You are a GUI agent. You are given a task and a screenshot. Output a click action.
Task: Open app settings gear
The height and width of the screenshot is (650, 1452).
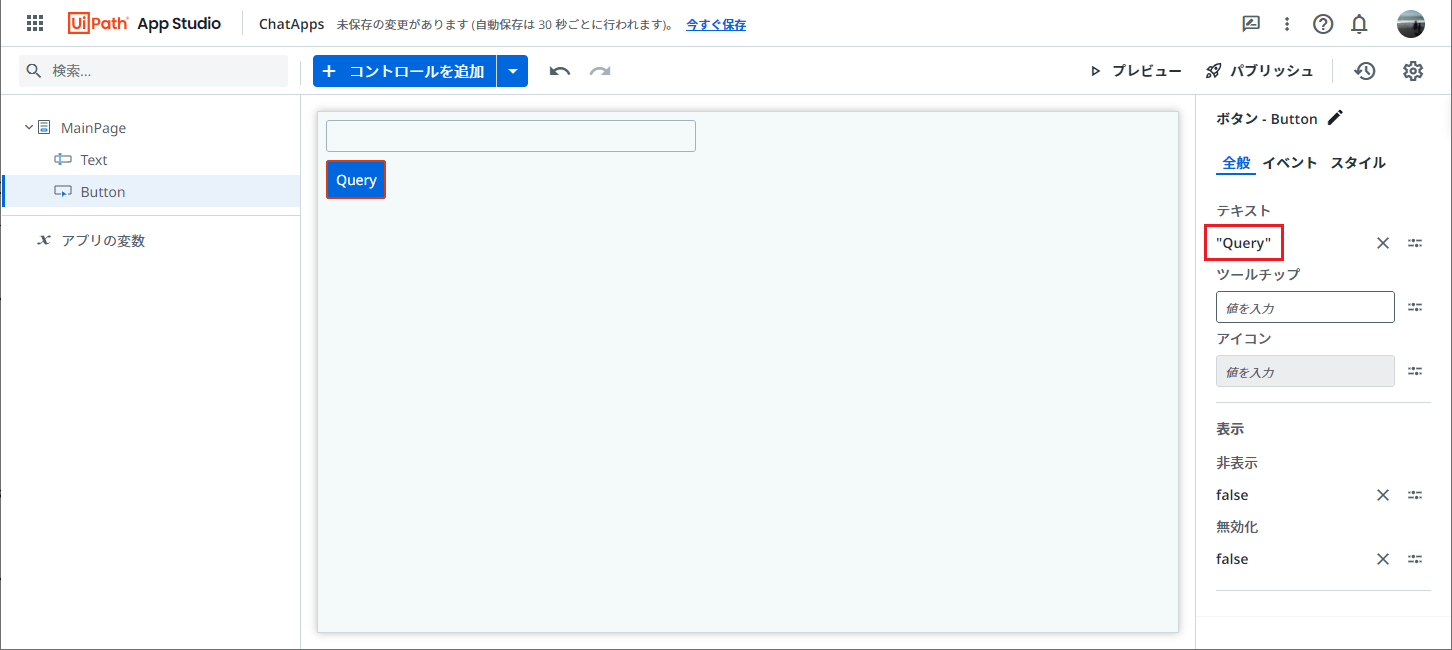[x=1413, y=71]
